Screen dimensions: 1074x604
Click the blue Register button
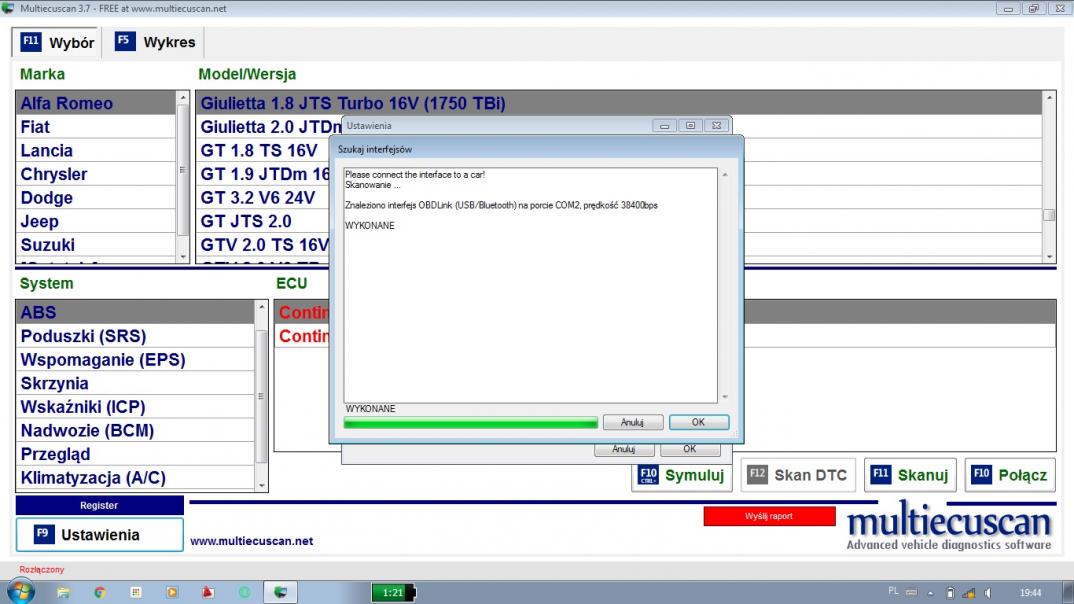click(x=99, y=505)
